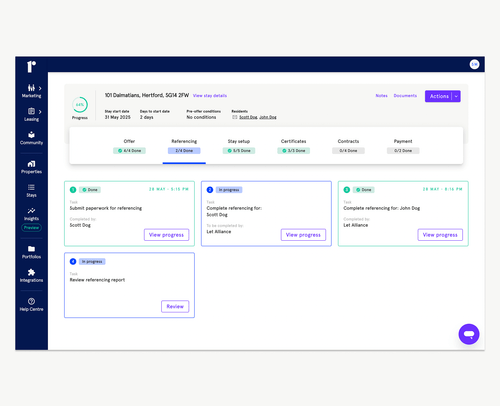View progress for Scott Dog referencing
500x406 pixels.
tap(303, 235)
